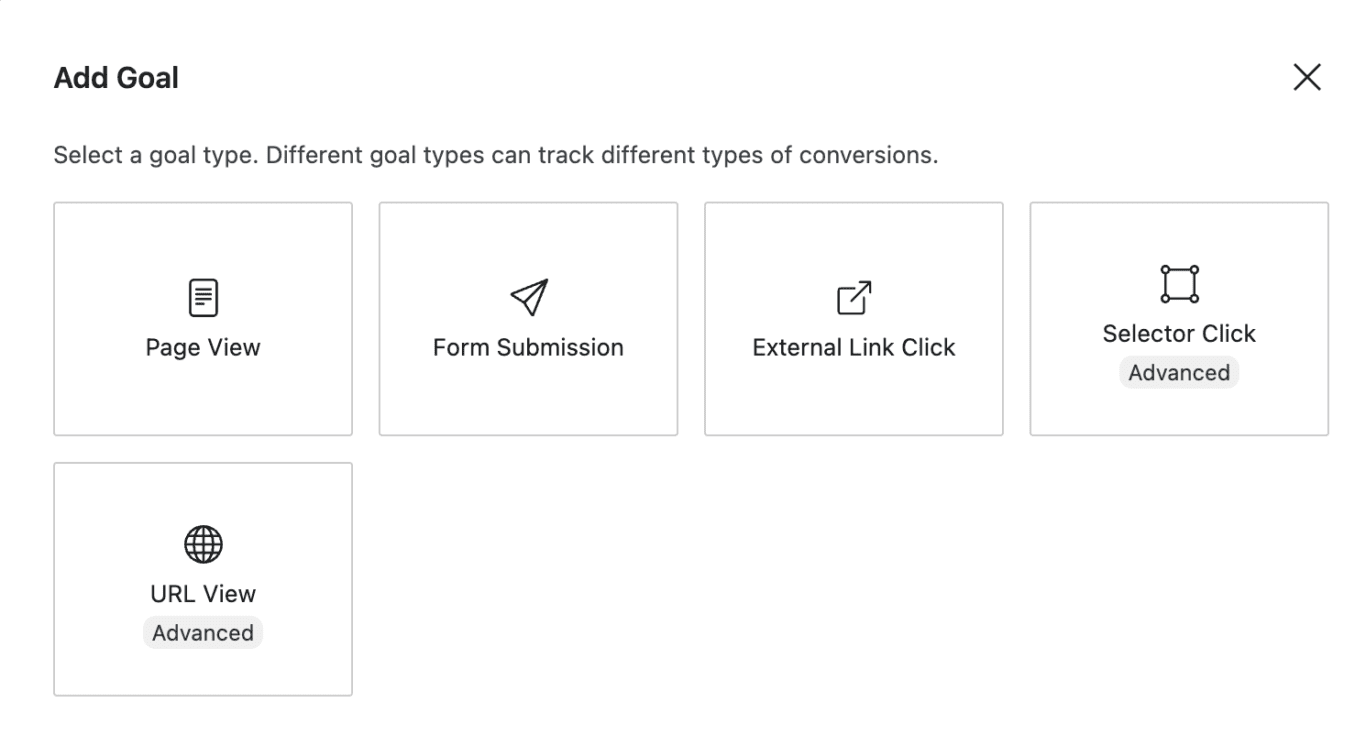
Task: Click the "Form Submission" text label
Action: click(x=528, y=348)
